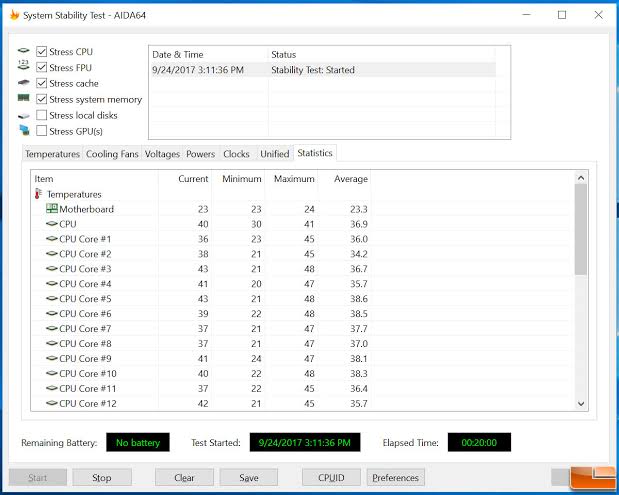Open the Unified tab
Viewport: 619px width, 495px height.
coord(275,154)
